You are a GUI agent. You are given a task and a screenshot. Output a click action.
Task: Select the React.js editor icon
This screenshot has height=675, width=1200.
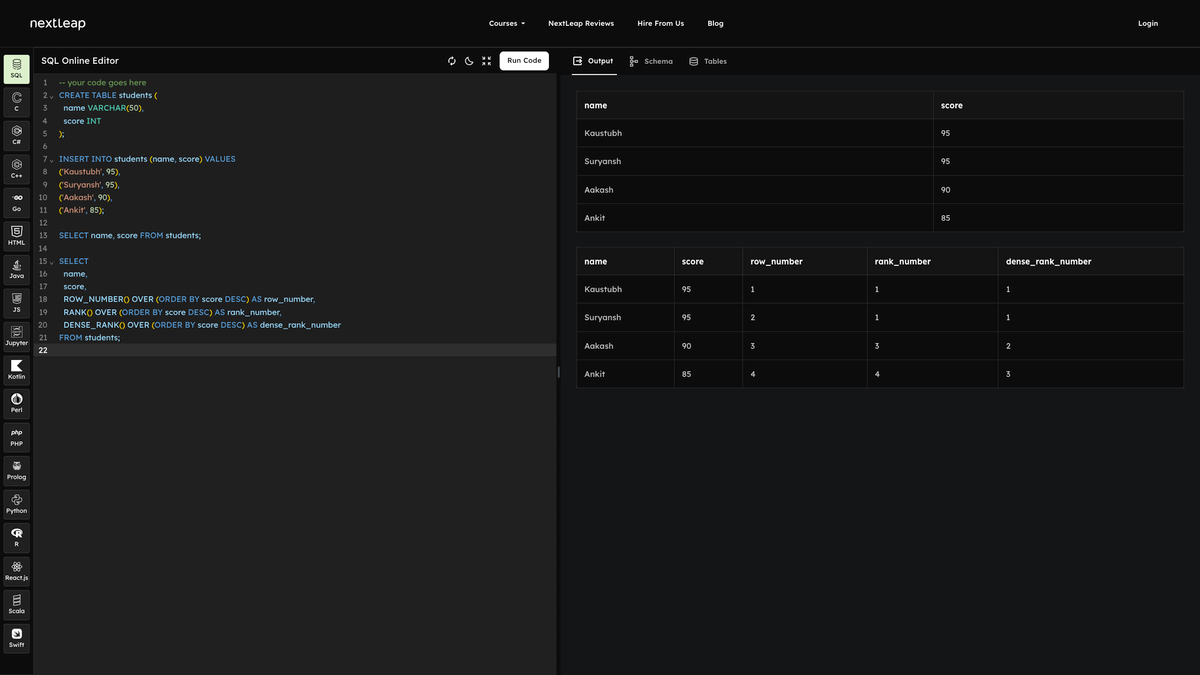point(17,571)
